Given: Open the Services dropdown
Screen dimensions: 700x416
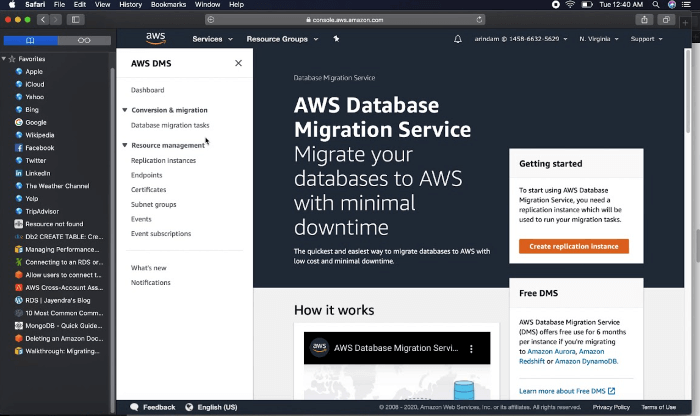Looking at the screenshot, I should 212,39.
